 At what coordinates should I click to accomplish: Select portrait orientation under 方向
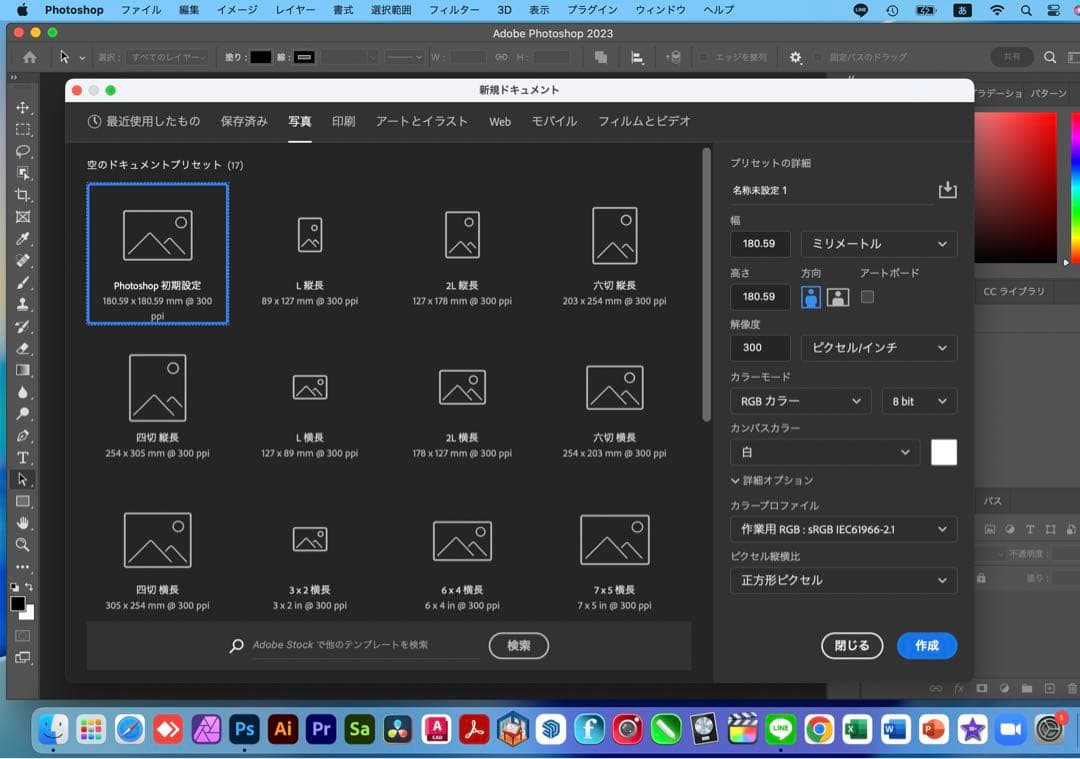coord(810,297)
